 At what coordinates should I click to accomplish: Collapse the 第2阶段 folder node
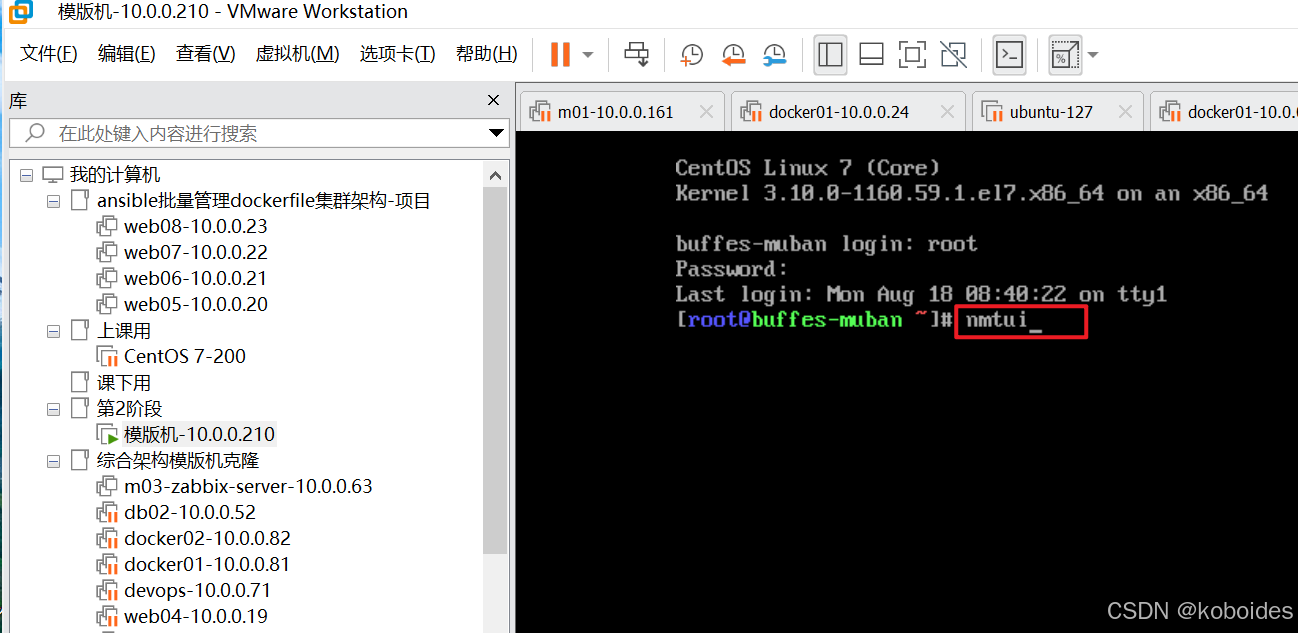[x=53, y=409]
